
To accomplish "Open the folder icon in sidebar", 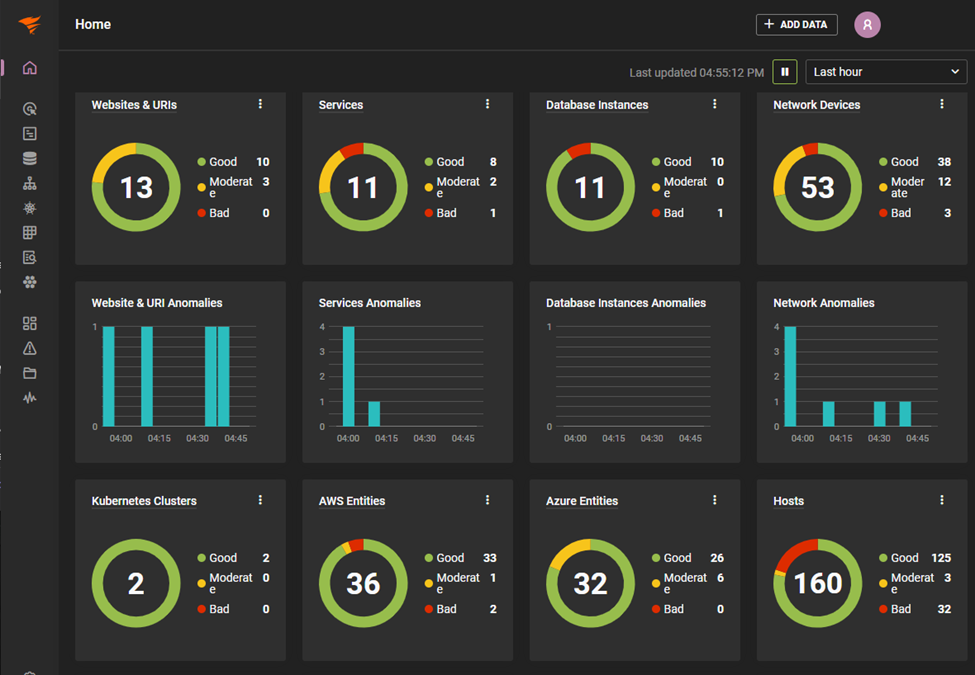I will 29,373.
